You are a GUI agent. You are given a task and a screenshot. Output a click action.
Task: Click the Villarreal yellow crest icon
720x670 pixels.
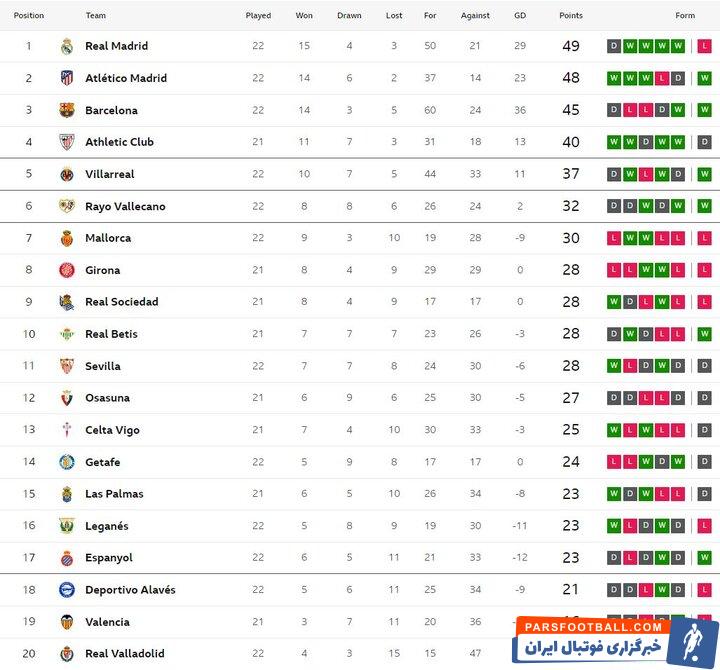[x=66, y=174]
